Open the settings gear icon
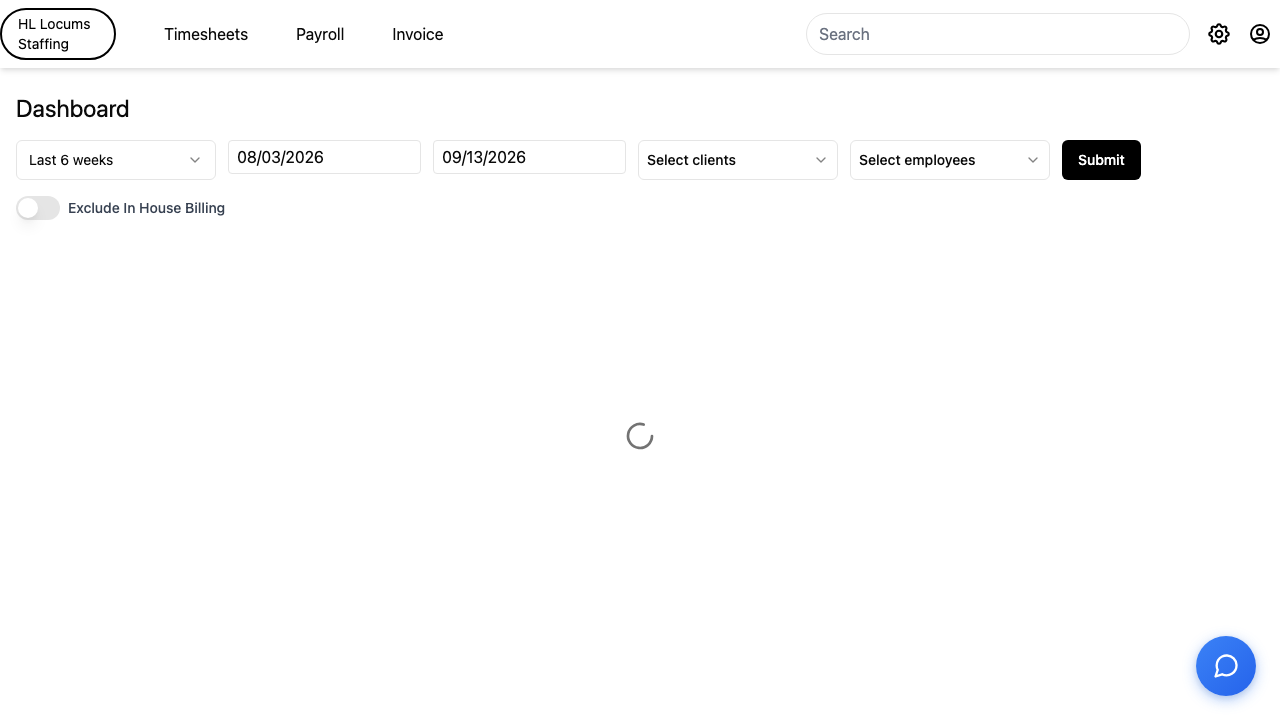 pyautogui.click(x=1218, y=34)
